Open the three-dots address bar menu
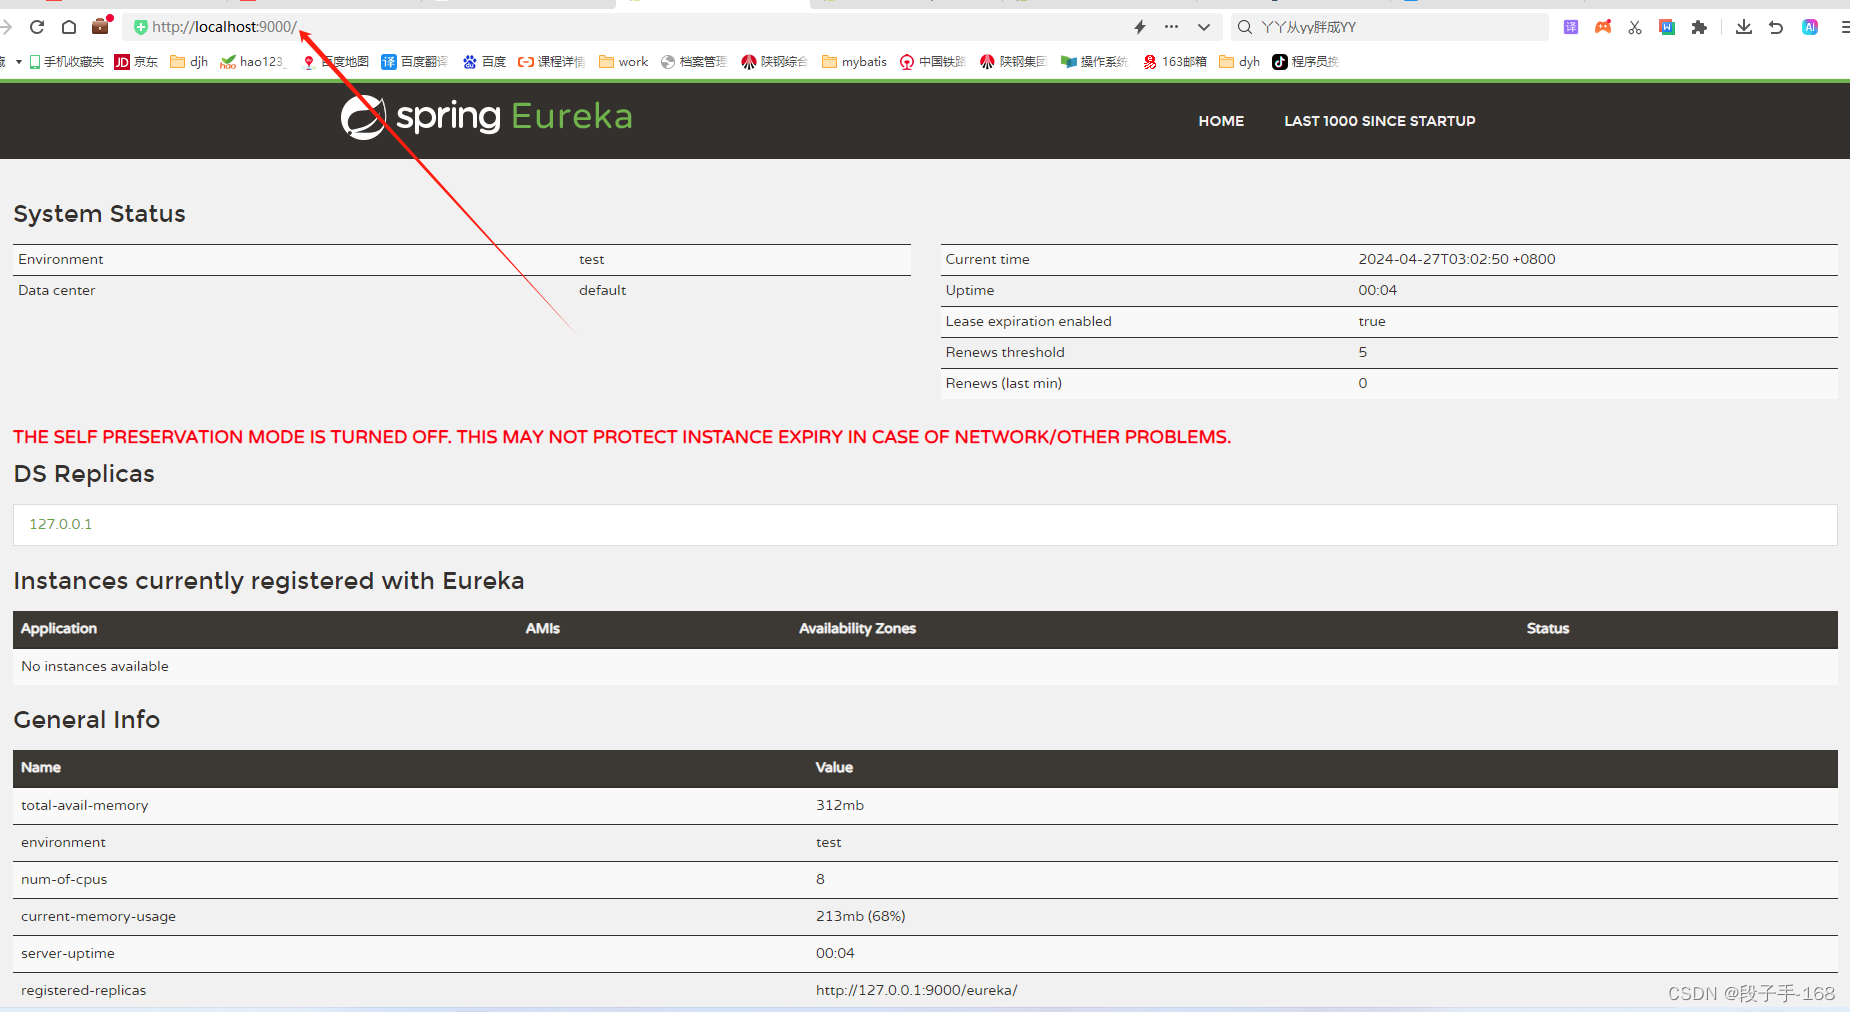Viewport: 1850px width, 1012px height. (1172, 27)
